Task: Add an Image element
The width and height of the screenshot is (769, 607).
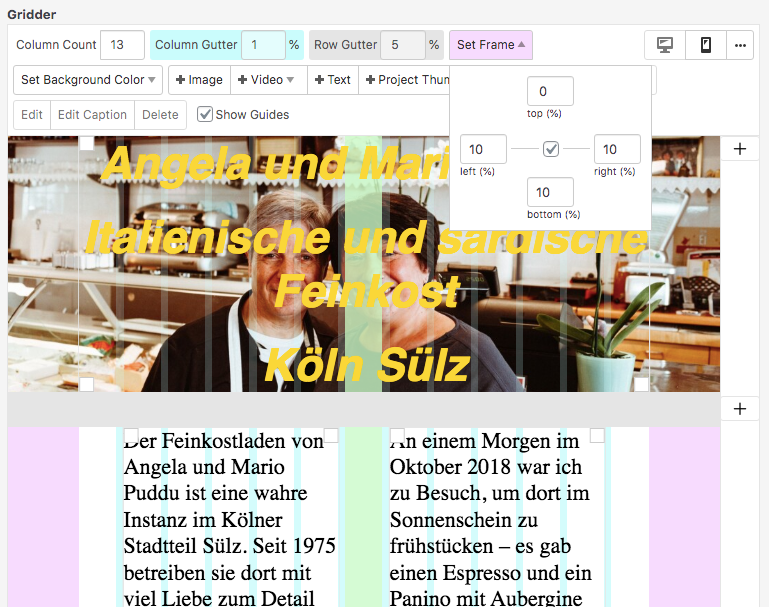Action: click(x=199, y=80)
